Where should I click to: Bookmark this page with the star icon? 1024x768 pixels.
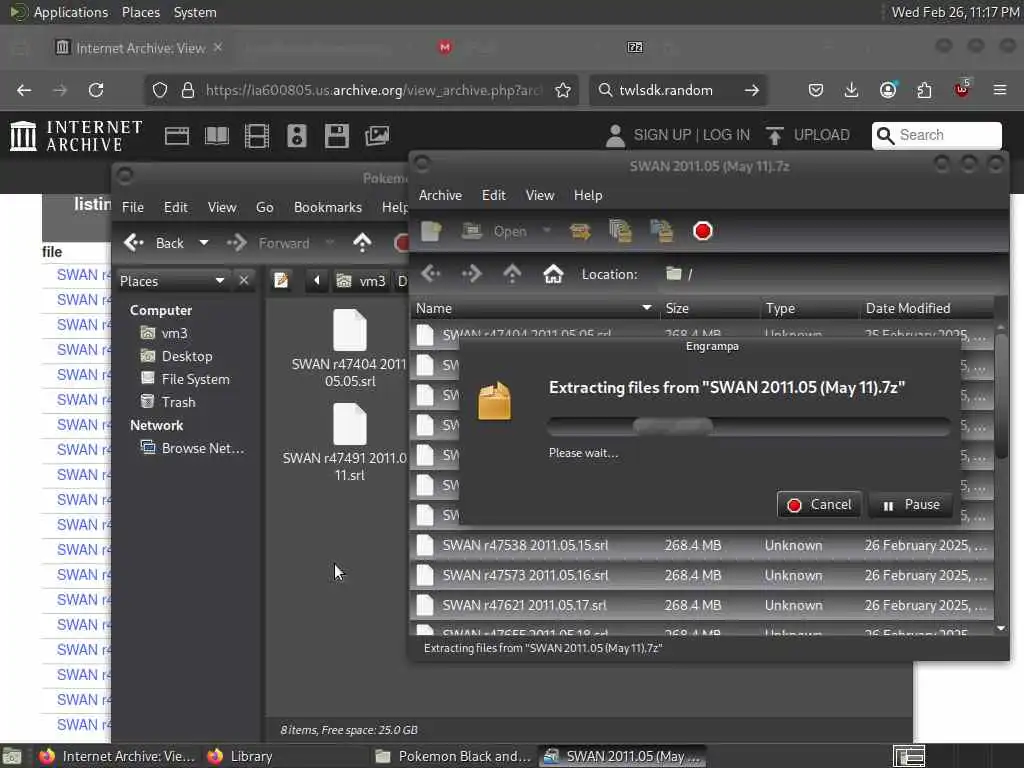[563, 90]
